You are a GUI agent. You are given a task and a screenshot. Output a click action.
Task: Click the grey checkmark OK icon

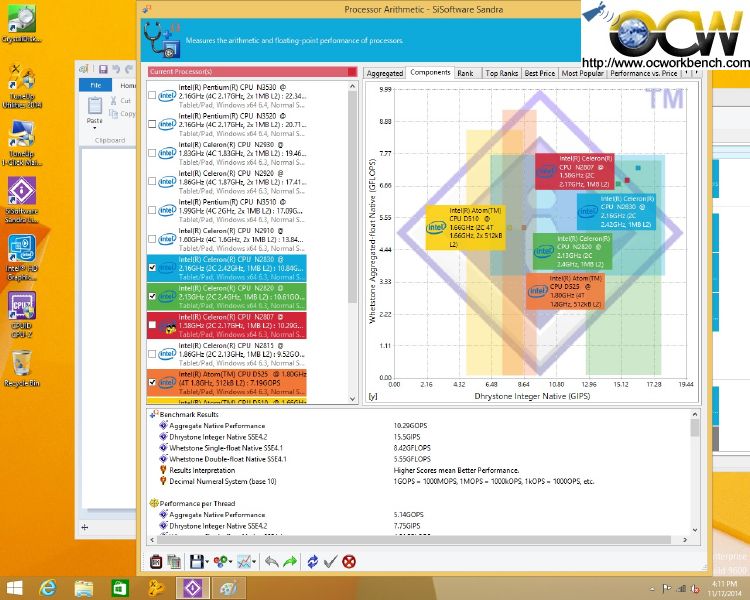(x=330, y=561)
